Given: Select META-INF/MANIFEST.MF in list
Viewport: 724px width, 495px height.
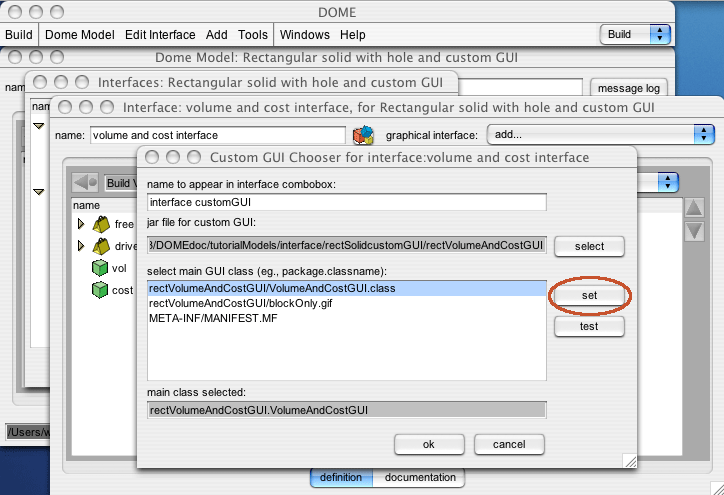Looking at the screenshot, I should (x=347, y=318).
